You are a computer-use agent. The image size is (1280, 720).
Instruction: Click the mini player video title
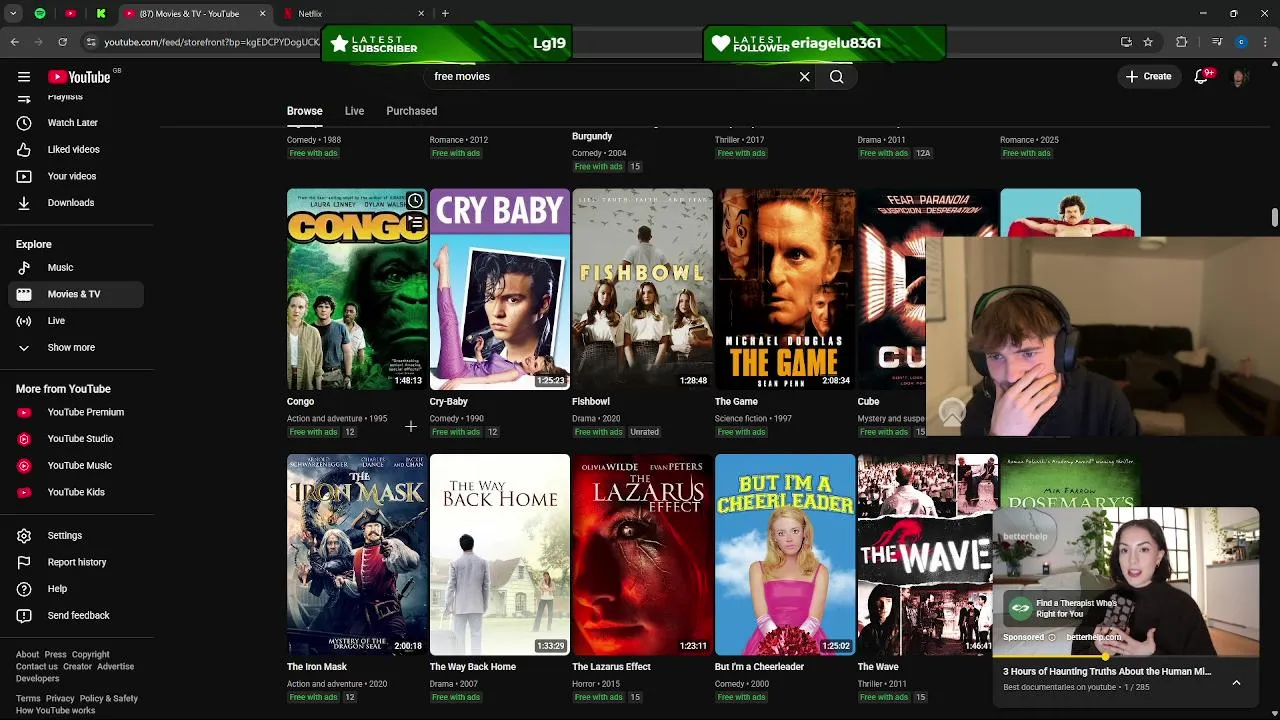coord(1107,672)
